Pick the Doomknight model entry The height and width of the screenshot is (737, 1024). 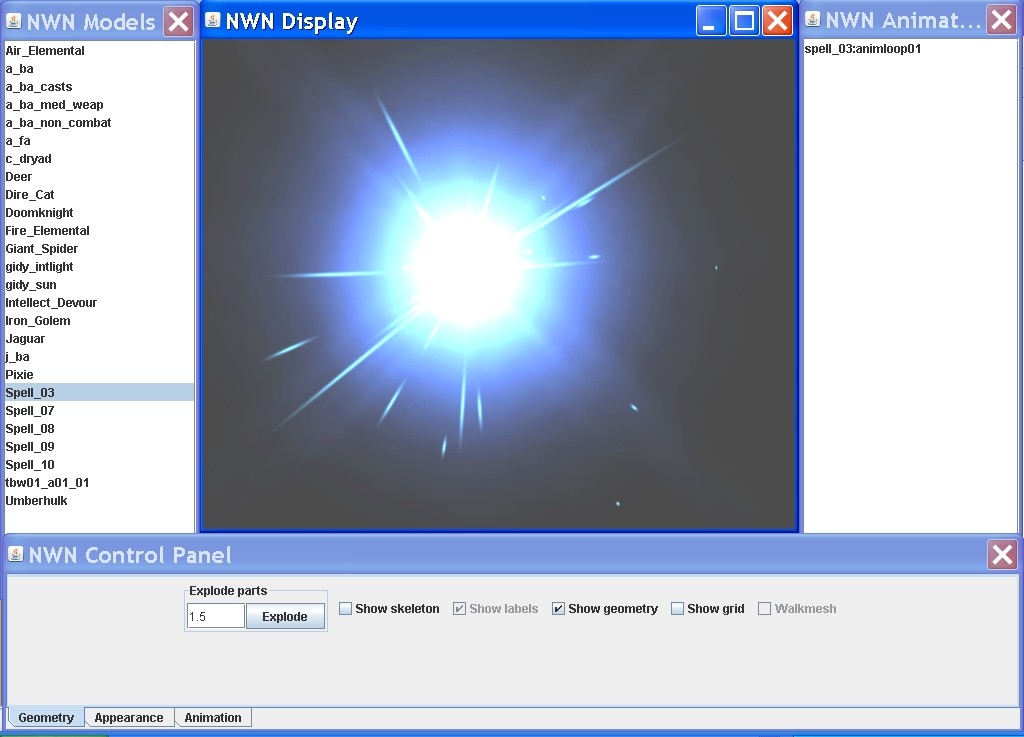coord(39,213)
